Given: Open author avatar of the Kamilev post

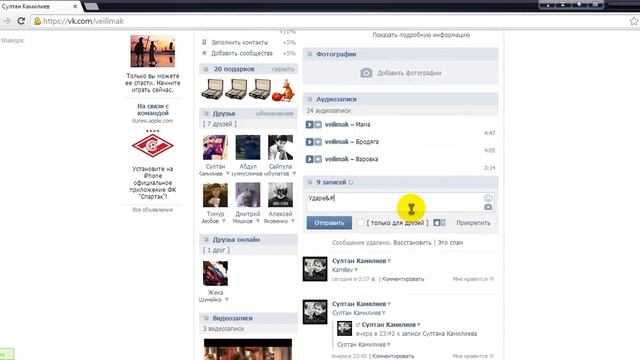Looking at the screenshot, I should pyautogui.click(x=315, y=269).
